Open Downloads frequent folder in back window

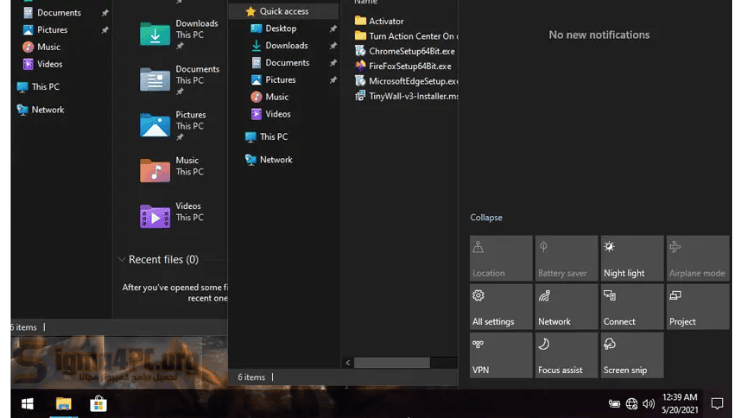tap(179, 34)
